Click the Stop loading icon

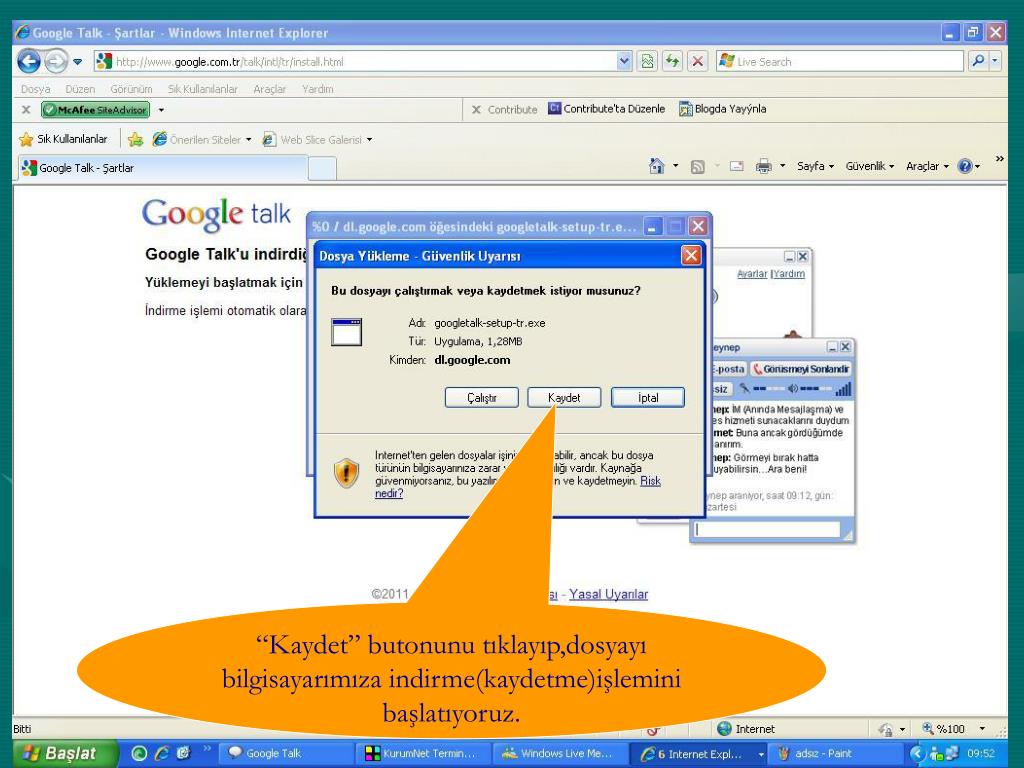click(697, 62)
